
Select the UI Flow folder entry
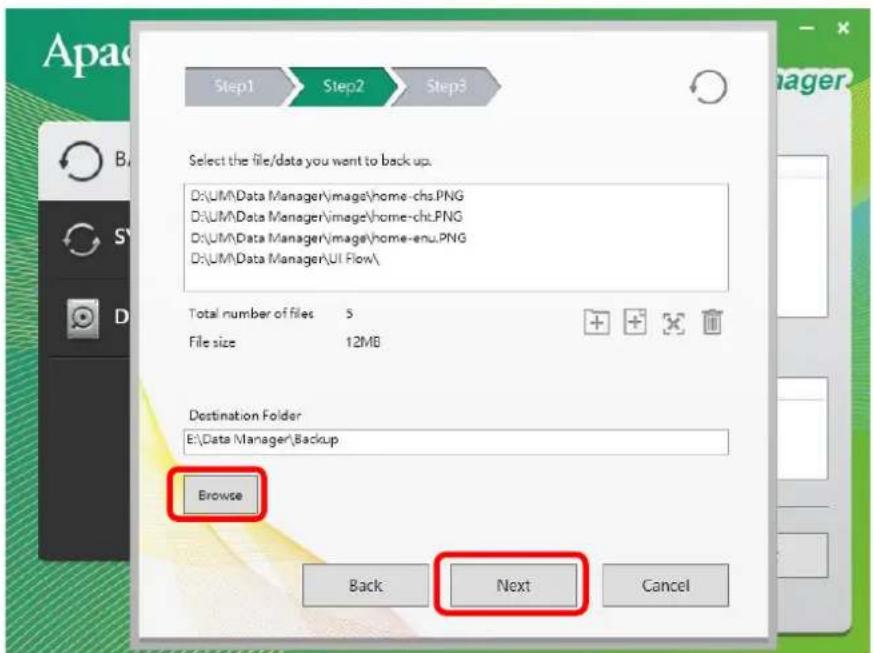(285, 259)
